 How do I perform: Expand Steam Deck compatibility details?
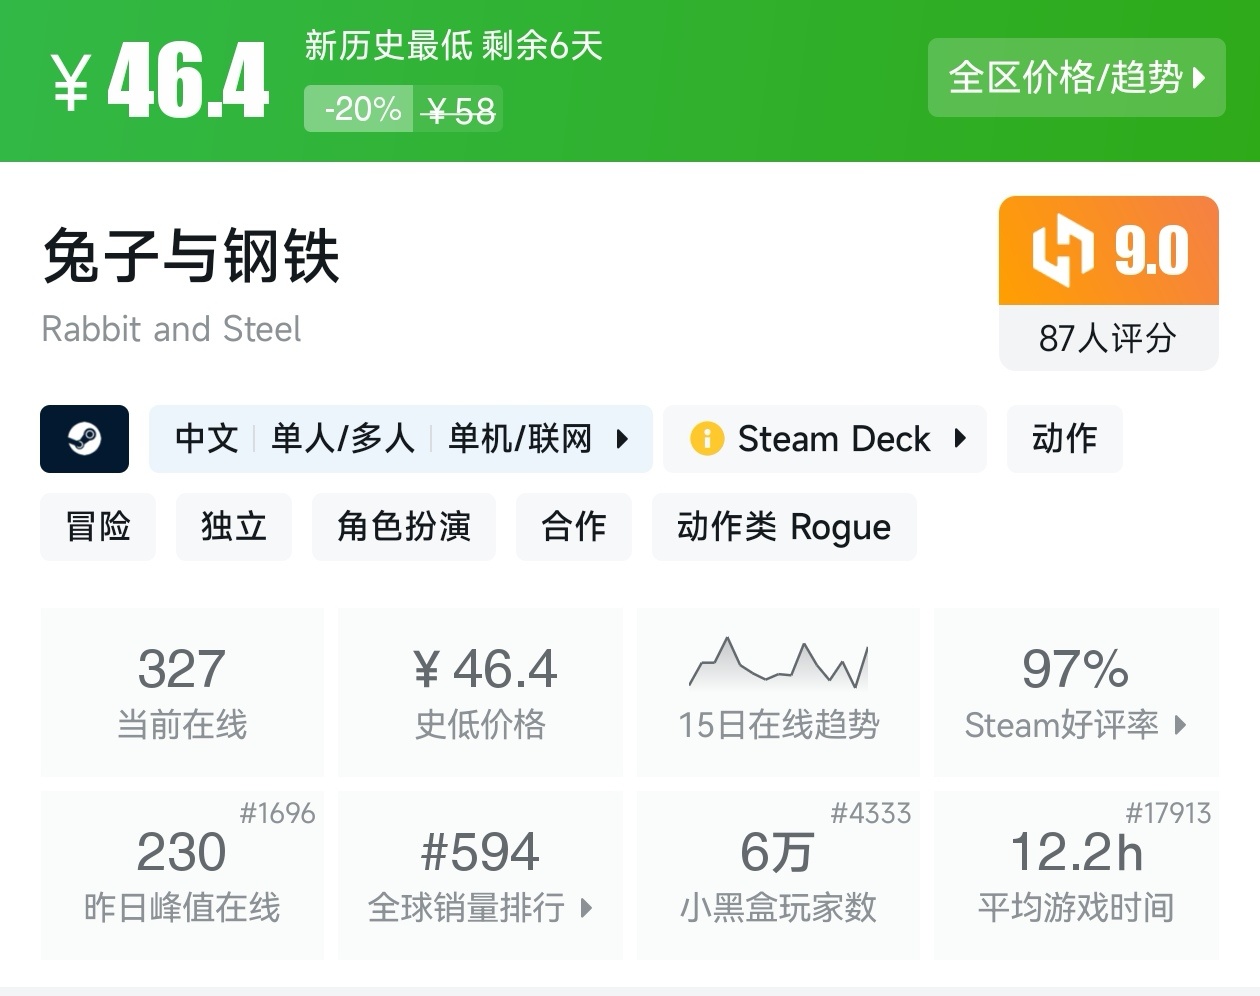pos(960,439)
